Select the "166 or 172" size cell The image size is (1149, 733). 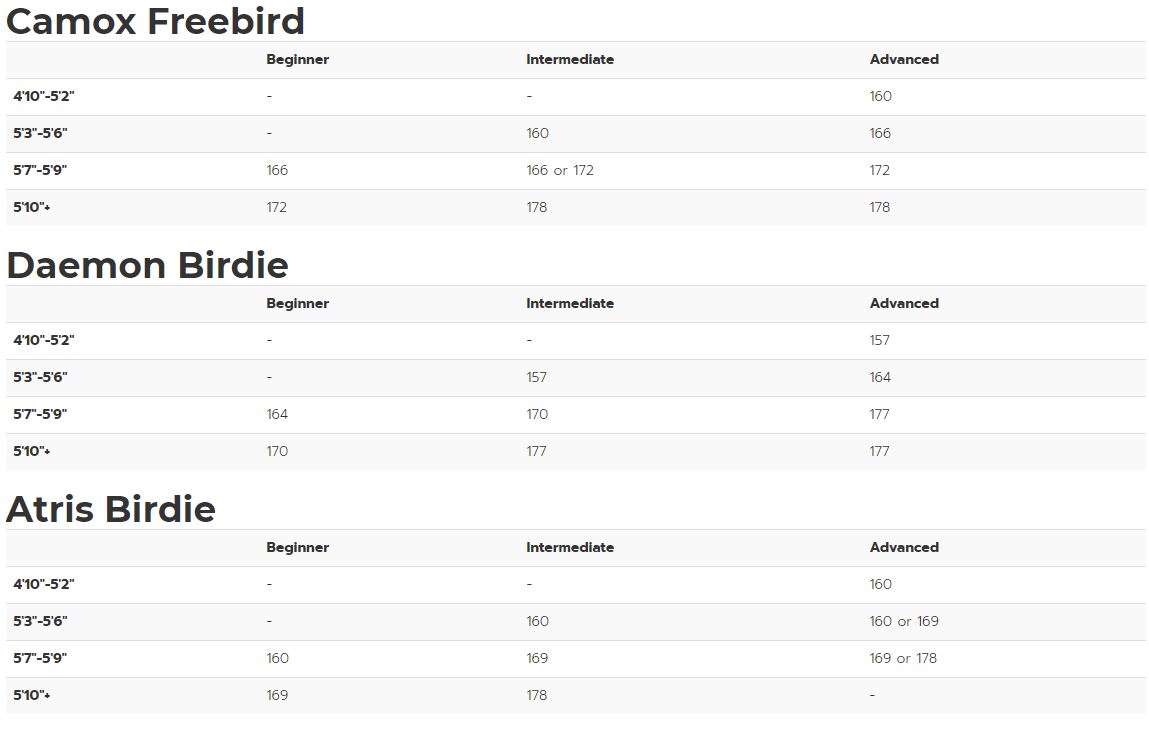pyautogui.click(x=560, y=170)
